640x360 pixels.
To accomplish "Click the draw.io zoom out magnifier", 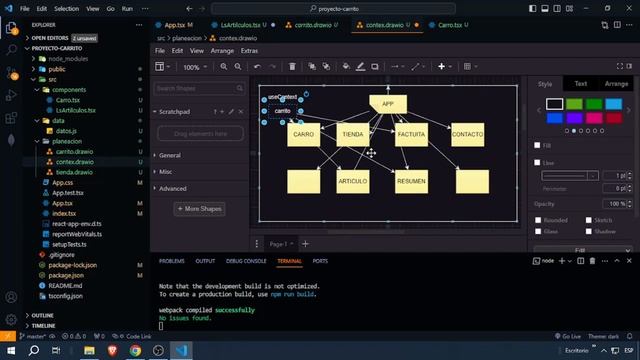I will click(x=238, y=67).
